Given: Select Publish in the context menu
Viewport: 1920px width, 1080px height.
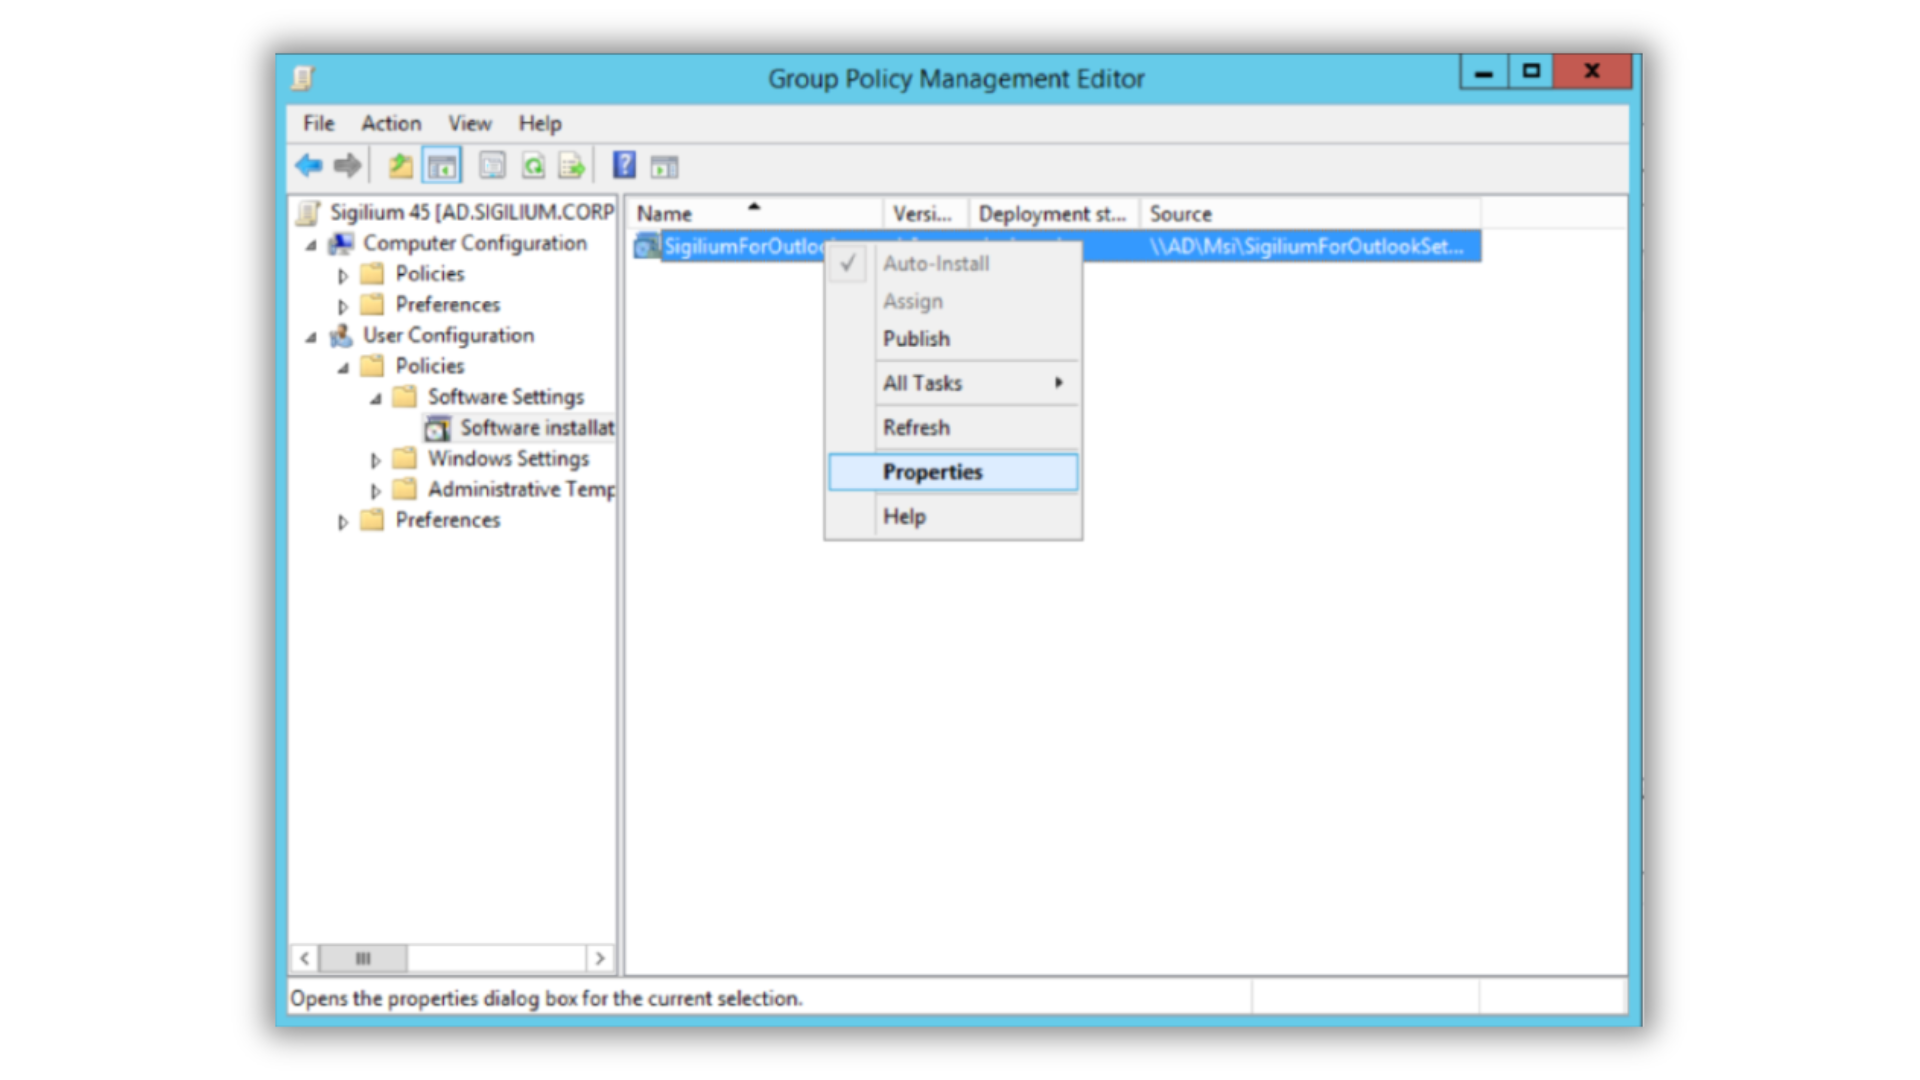Looking at the screenshot, I should [916, 339].
